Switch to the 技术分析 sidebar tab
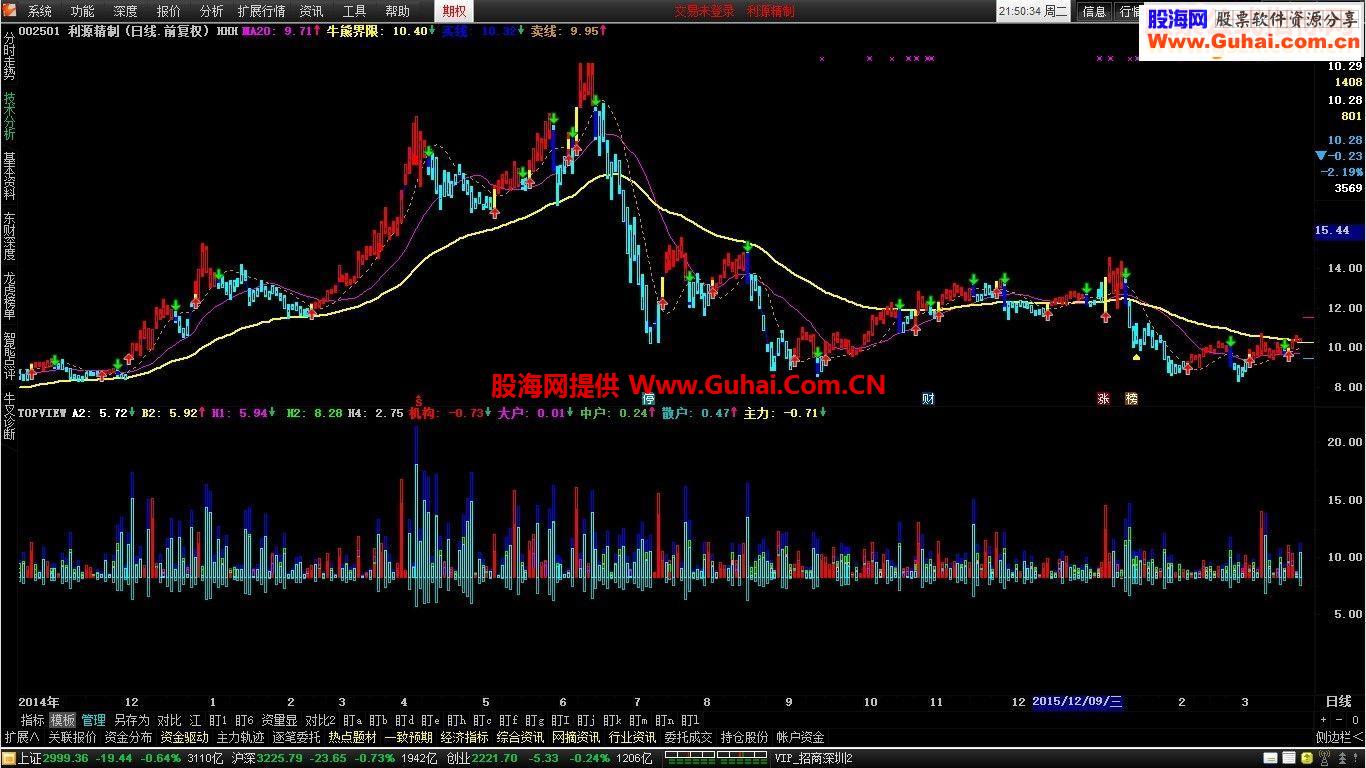This screenshot has width=1366, height=768. click(x=9, y=117)
